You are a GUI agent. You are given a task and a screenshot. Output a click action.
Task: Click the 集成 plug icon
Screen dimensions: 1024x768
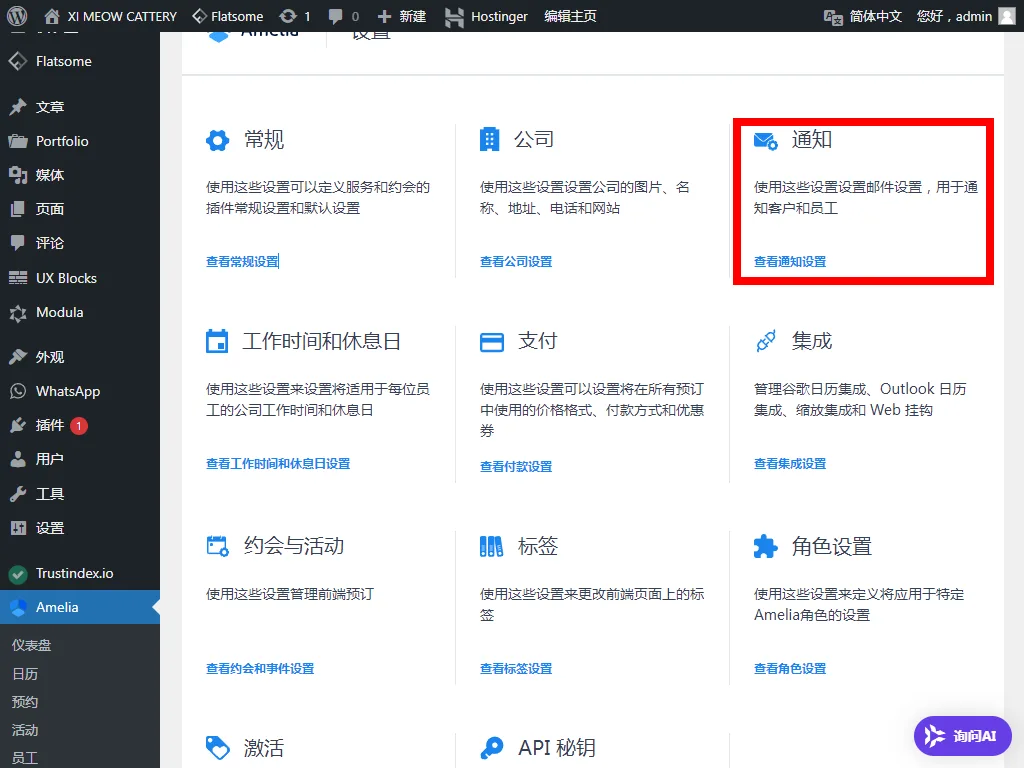tap(765, 341)
